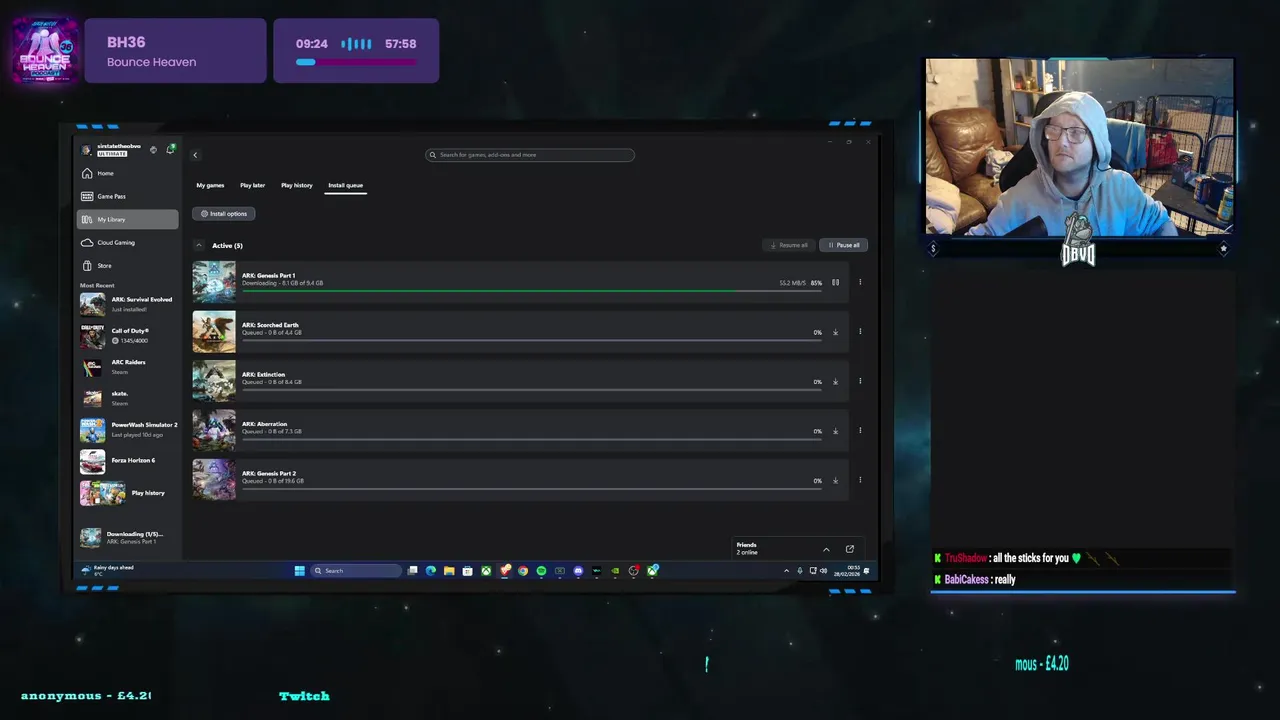Image resolution: width=1280 pixels, height=720 pixels.
Task: Open Forza Horizon 6 in Most Recent
Action: point(128,461)
